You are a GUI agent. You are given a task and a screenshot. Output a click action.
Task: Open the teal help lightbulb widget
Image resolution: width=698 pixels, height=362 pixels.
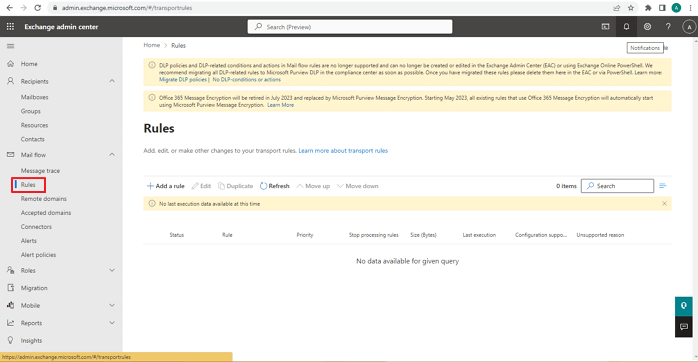click(684, 306)
